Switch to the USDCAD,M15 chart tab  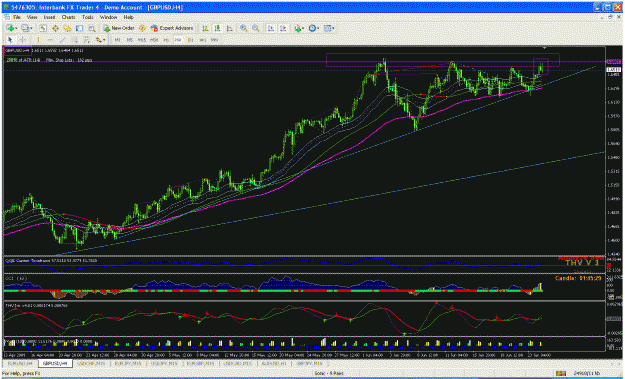point(237,363)
